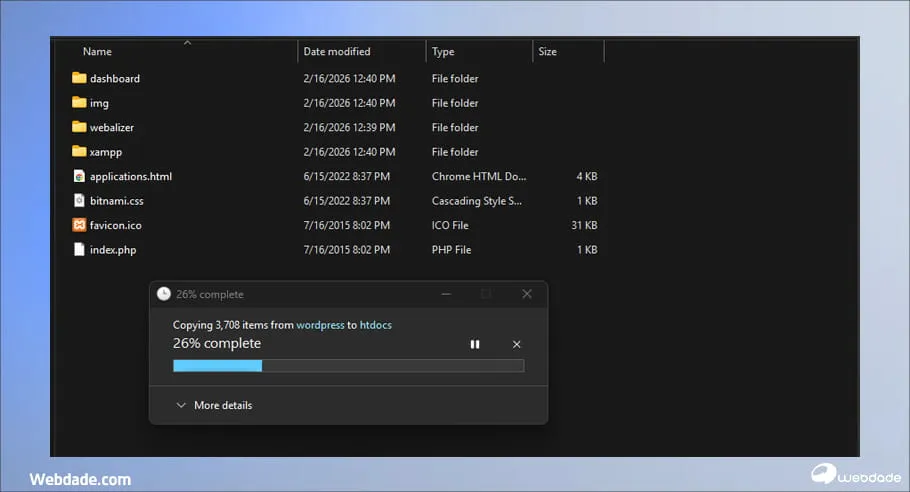910x492 pixels.
Task: Click the index.php file icon
Action: tap(79, 249)
